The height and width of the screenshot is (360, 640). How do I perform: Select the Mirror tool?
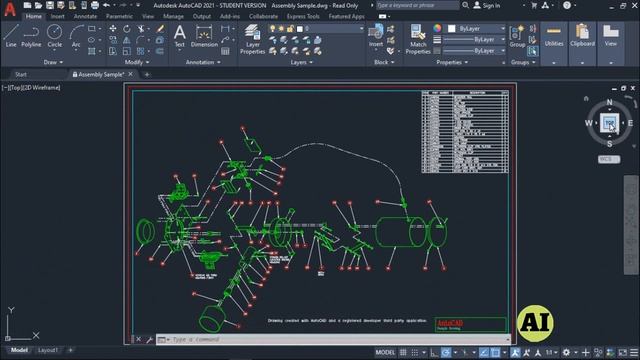(x=127, y=40)
